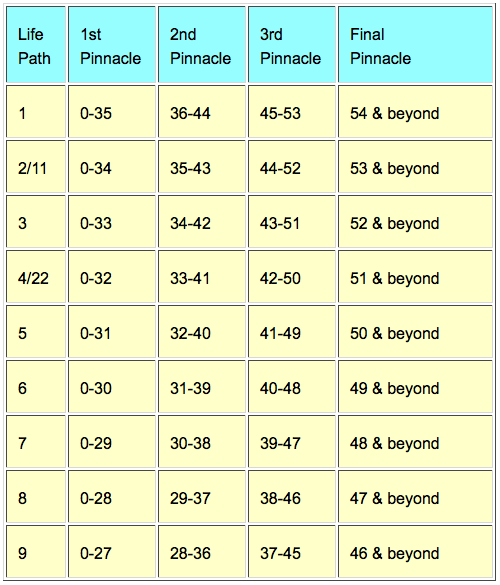Select the Life Path 9 cell
This screenshot has width=500, height=585.
click(x=36, y=551)
